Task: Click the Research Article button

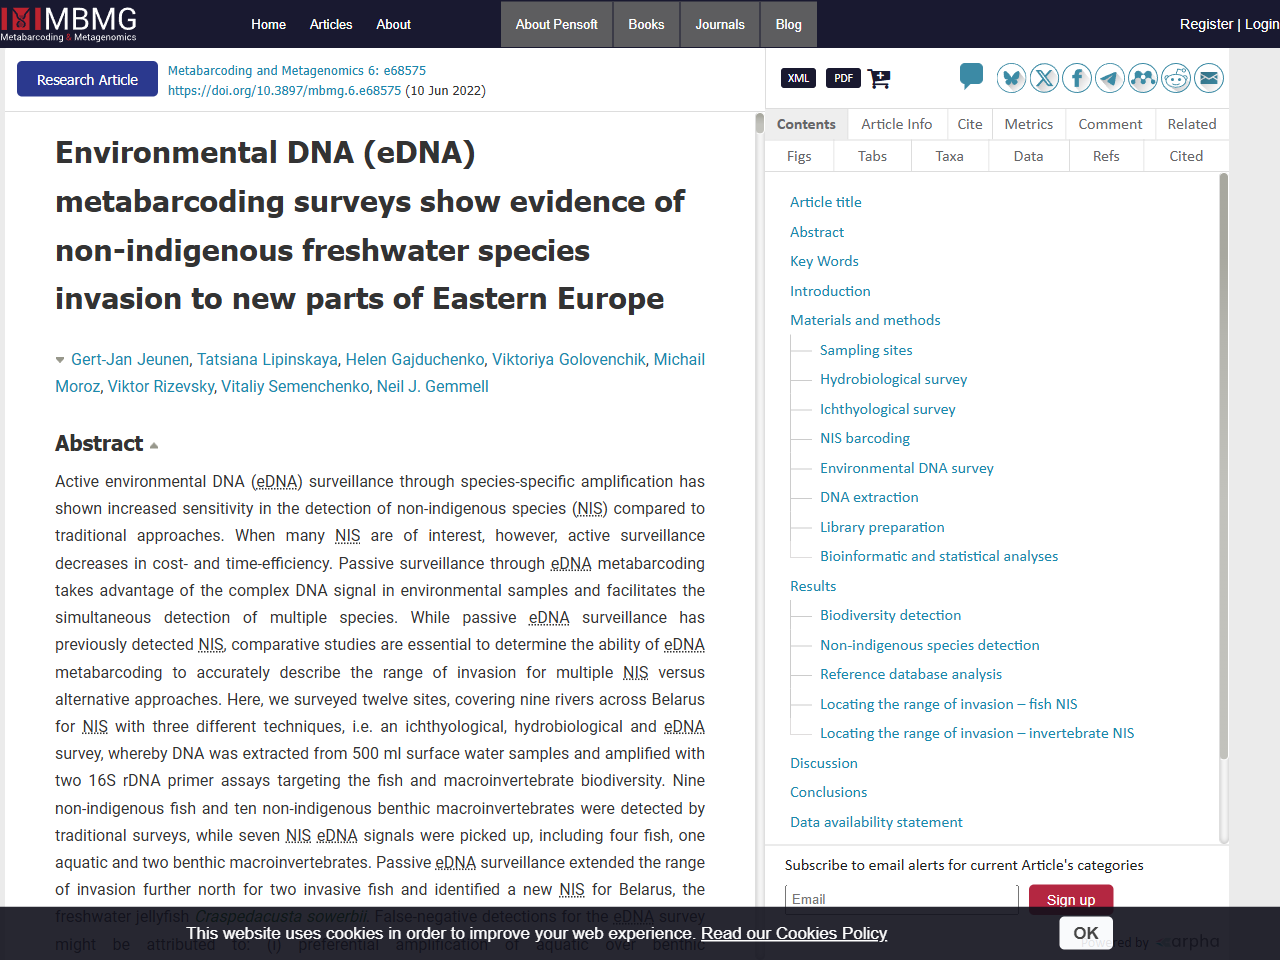Action: pyautogui.click(x=87, y=79)
